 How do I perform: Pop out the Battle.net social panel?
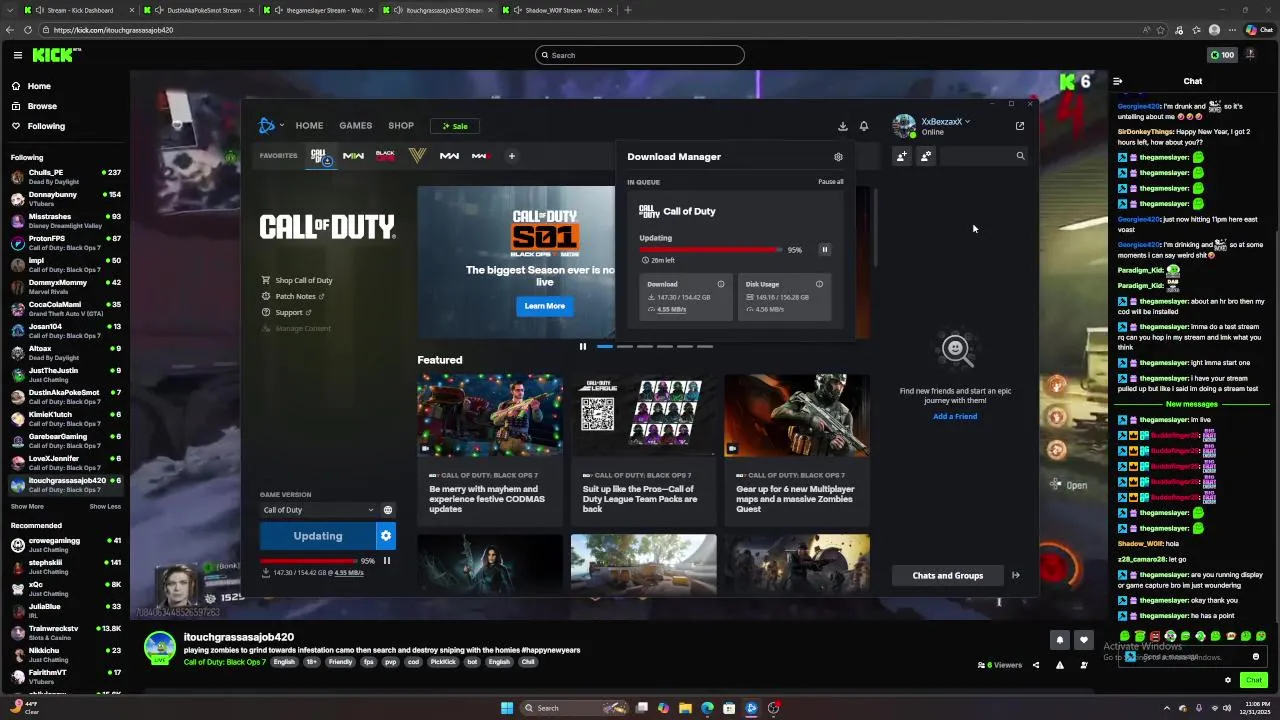click(x=1020, y=126)
